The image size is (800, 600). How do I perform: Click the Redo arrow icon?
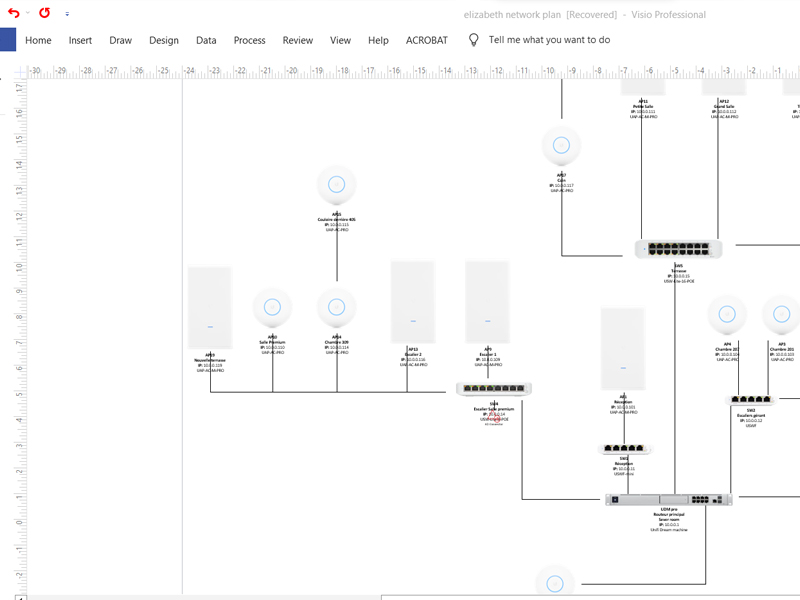tap(44, 13)
